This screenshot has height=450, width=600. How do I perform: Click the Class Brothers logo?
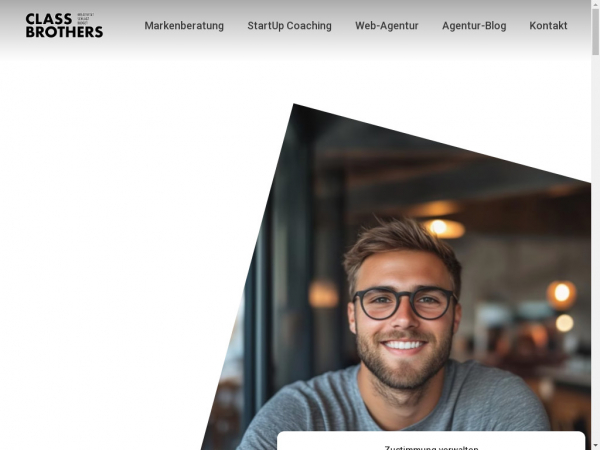click(x=64, y=25)
